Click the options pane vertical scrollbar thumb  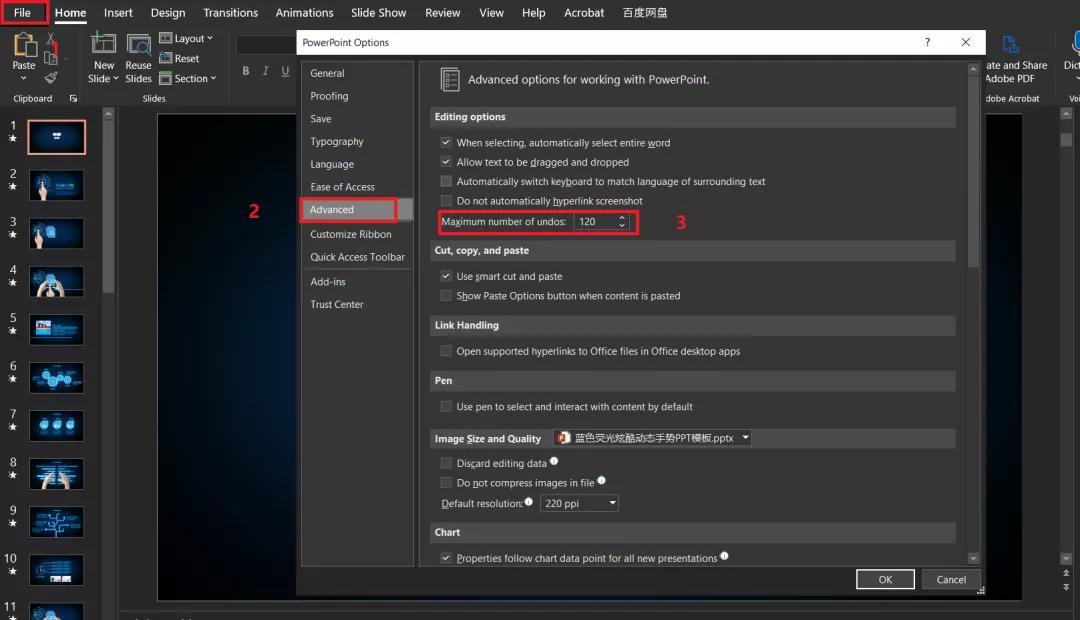click(973, 171)
